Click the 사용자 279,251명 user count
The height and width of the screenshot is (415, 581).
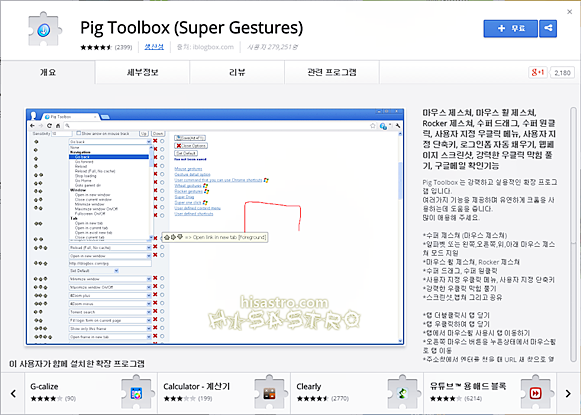(272, 47)
